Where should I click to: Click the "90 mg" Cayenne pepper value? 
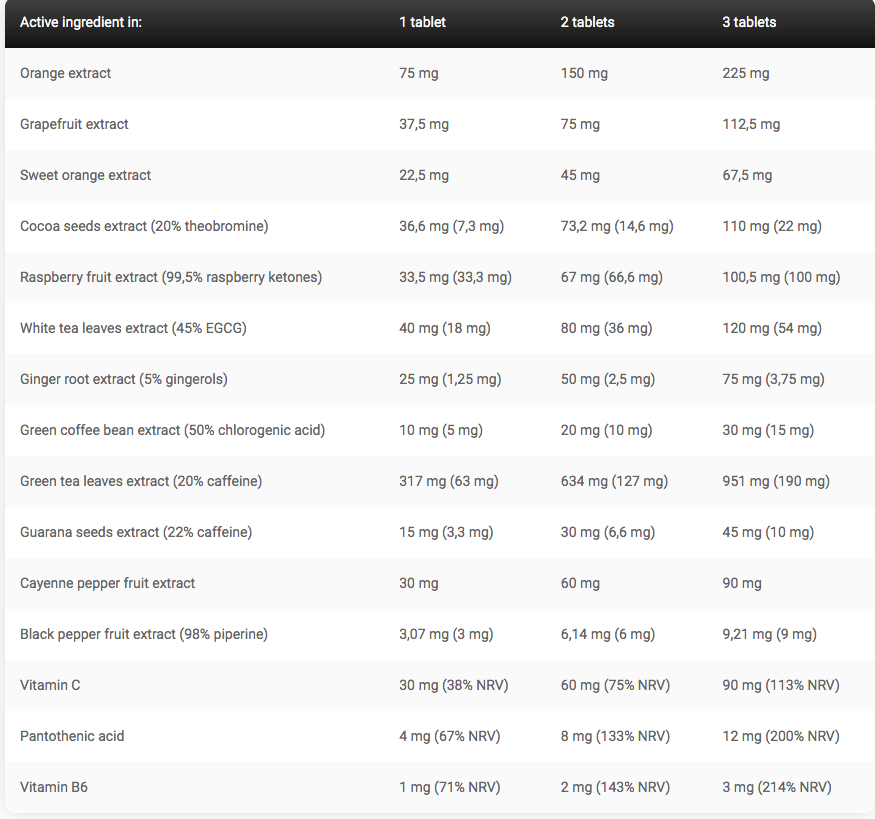[x=742, y=583]
